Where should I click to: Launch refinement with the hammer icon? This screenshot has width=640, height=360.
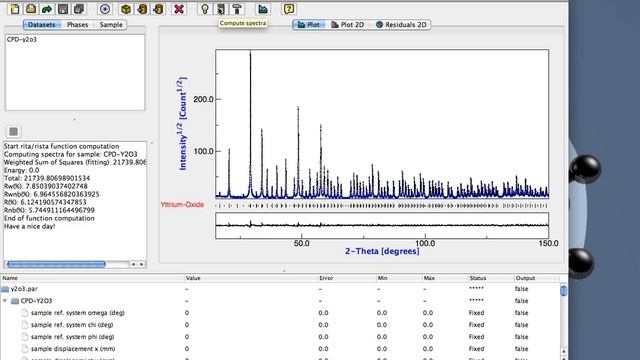click(237, 9)
